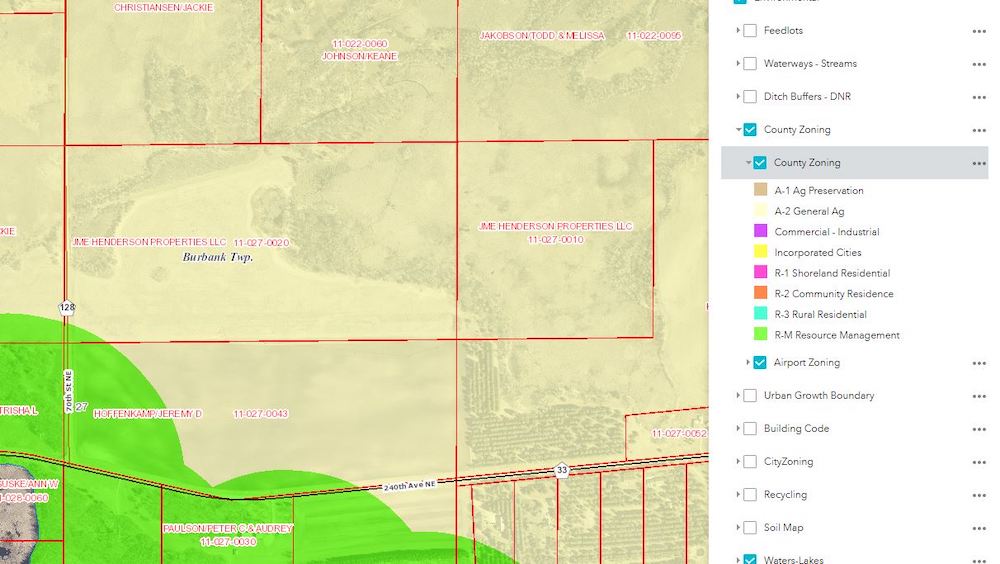Expand the Waterways - Streams layer
Viewport: 1000px width, 564px height.
pyautogui.click(x=738, y=64)
